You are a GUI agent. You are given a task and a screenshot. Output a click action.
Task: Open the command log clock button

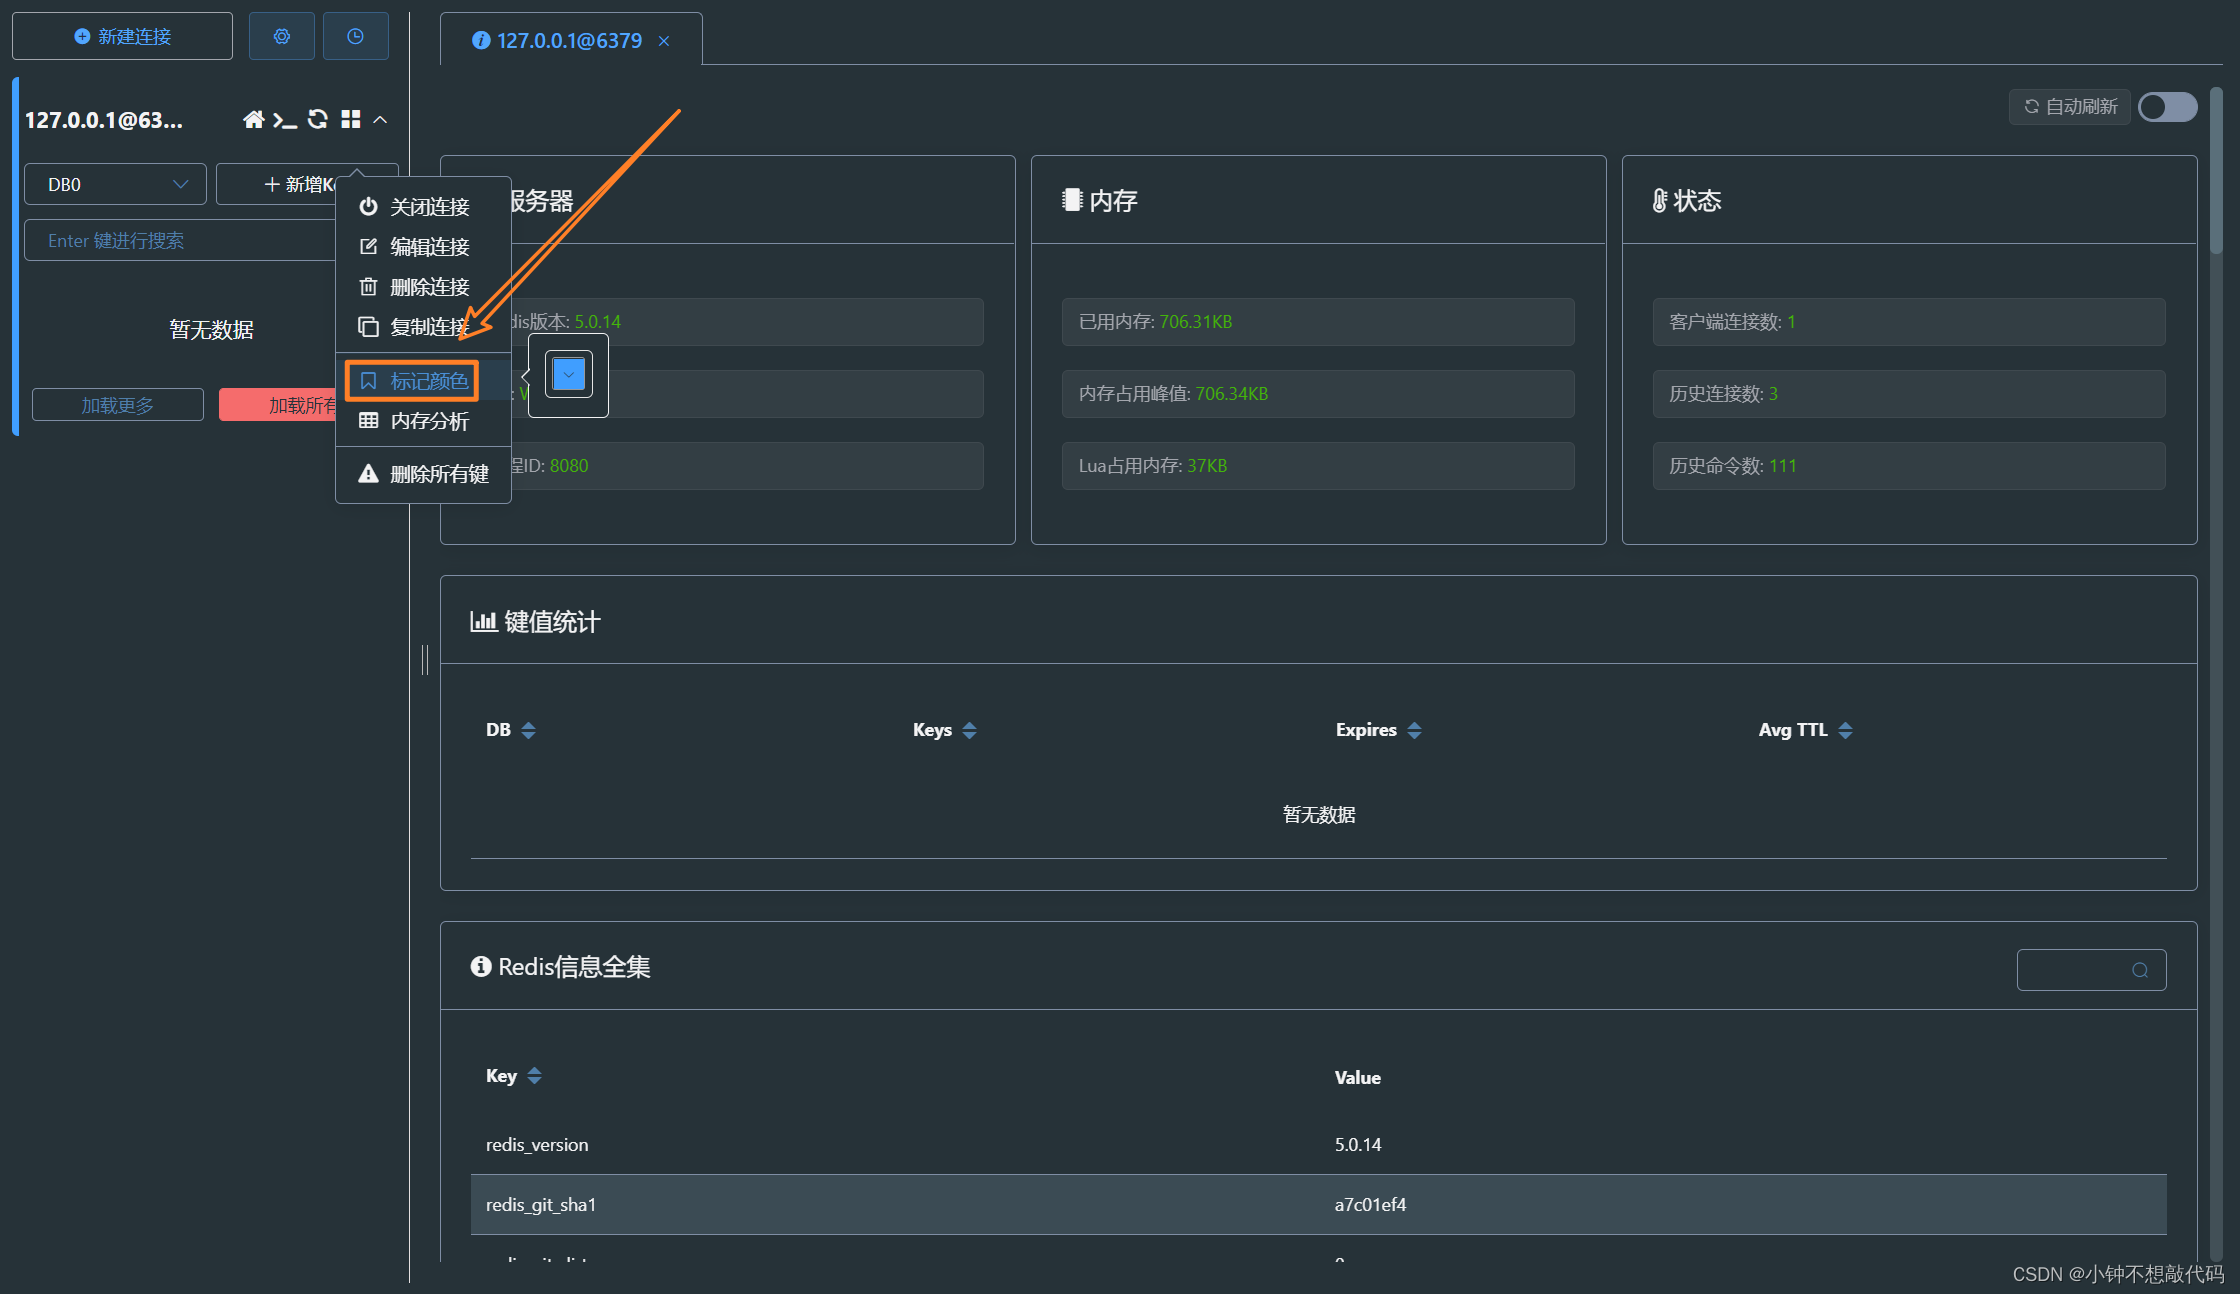coord(355,36)
